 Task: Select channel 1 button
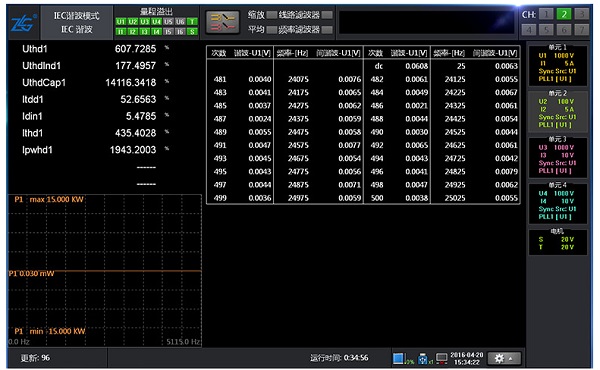coord(546,14)
